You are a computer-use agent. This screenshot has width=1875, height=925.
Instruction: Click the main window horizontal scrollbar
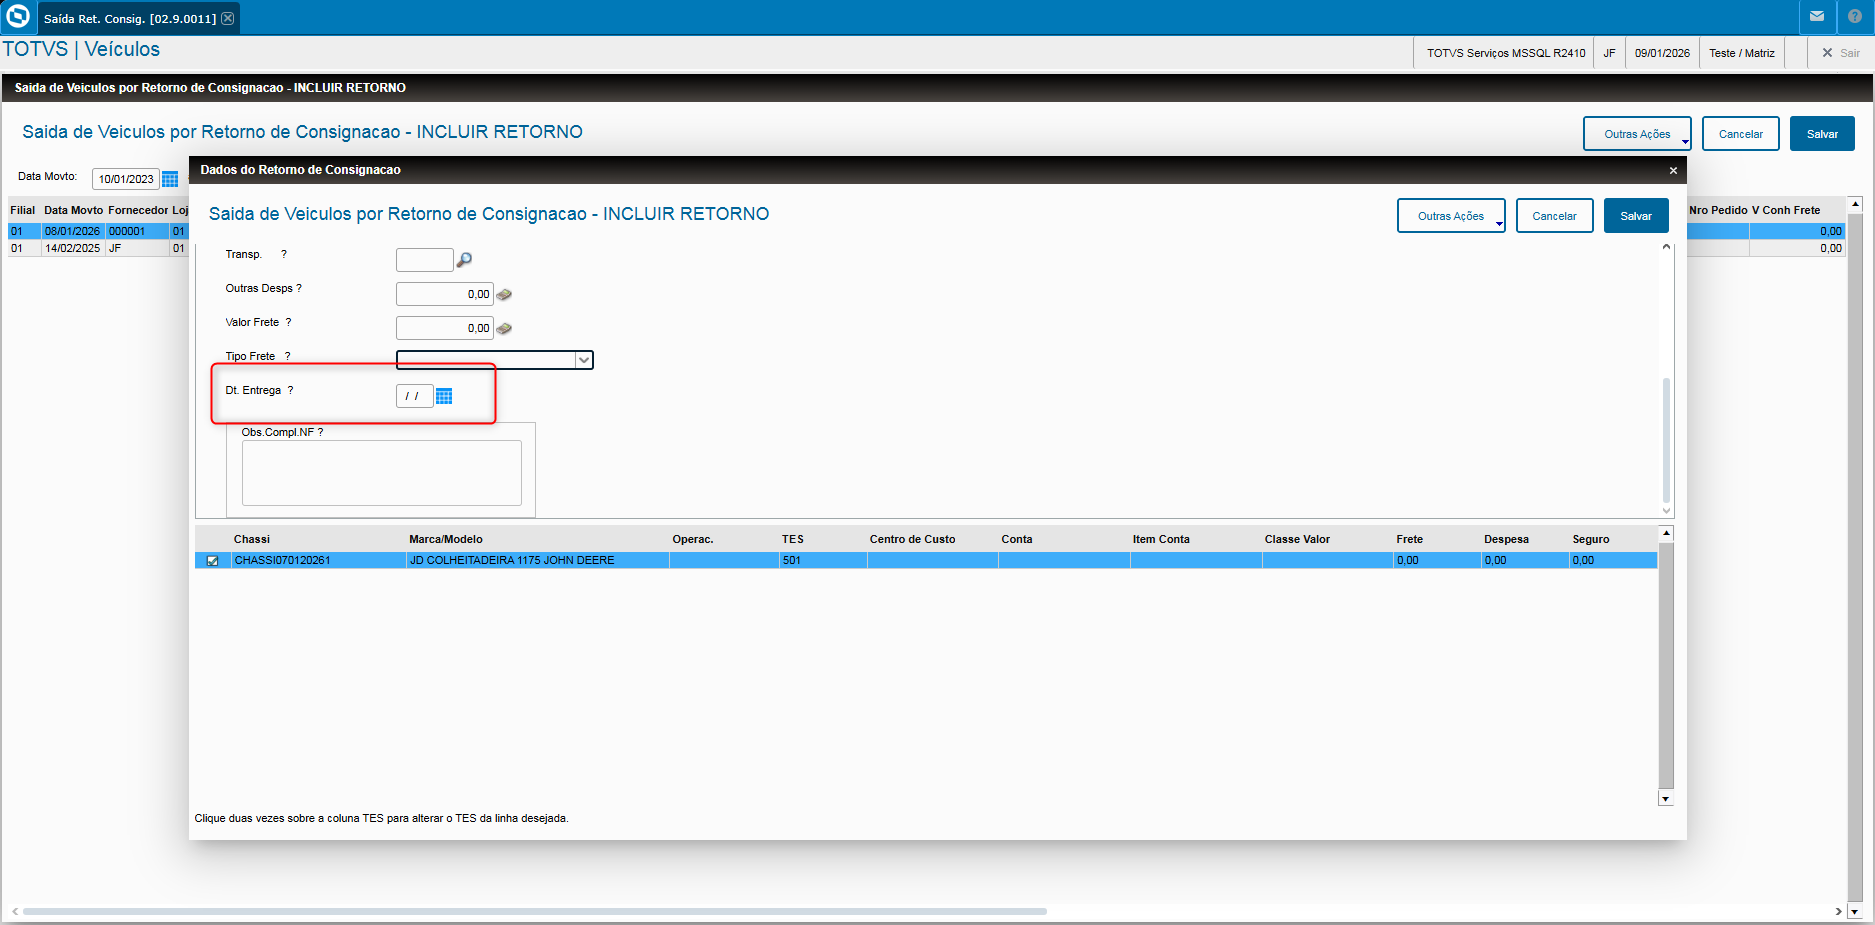(535, 911)
